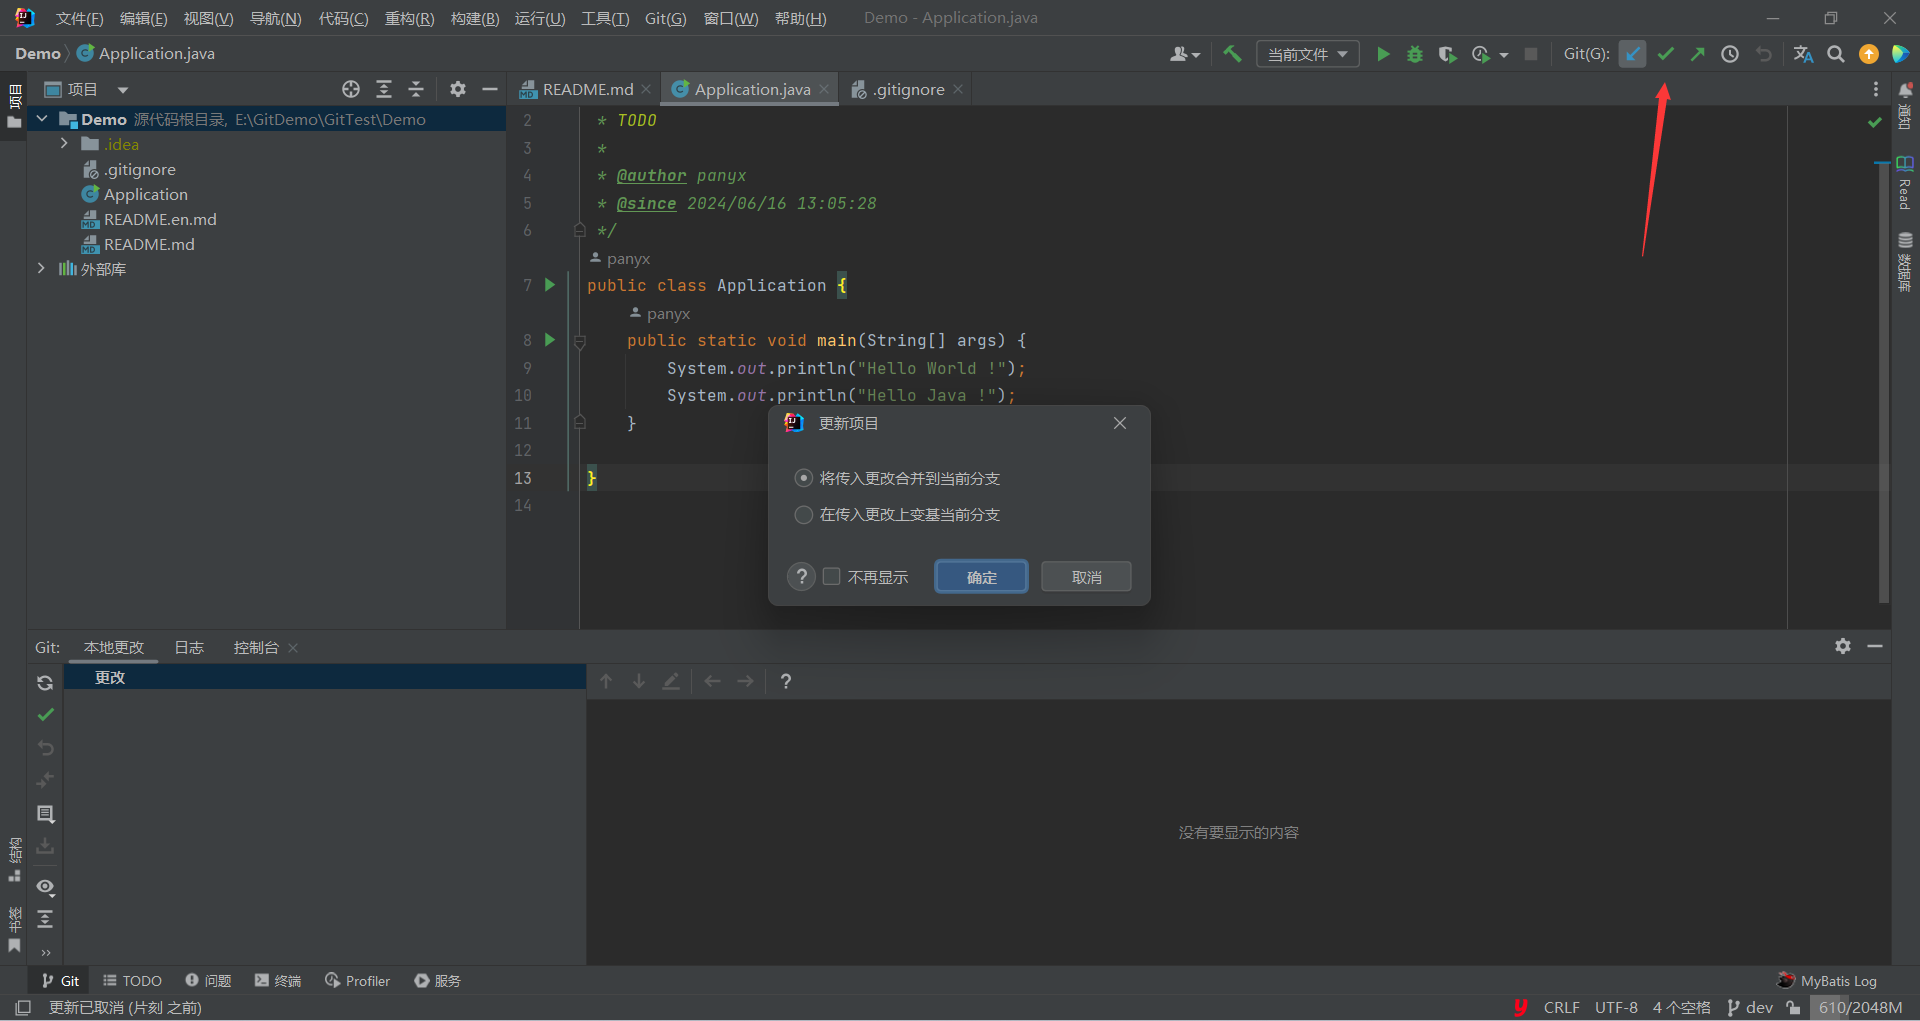This screenshot has width=1920, height=1021.
Task: Refresh local changes in Git panel
Action: [45, 683]
